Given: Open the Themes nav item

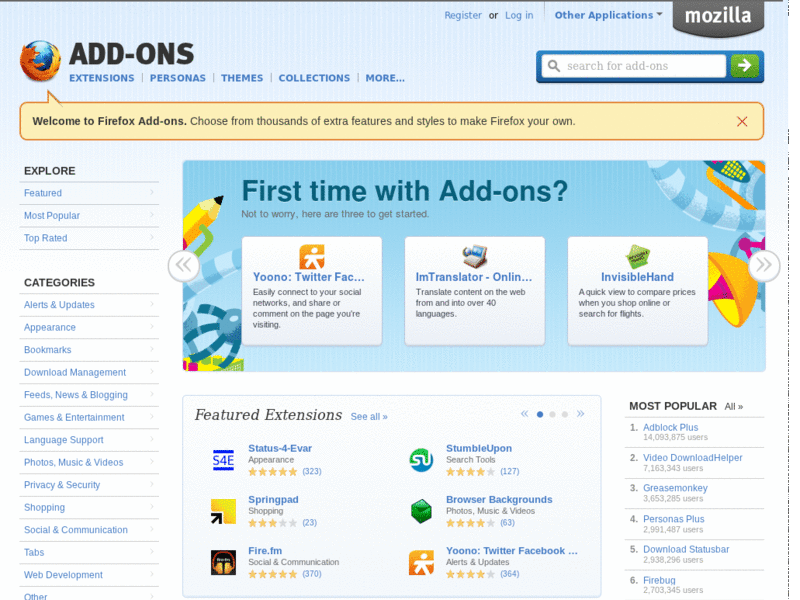Looking at the screenshot, I should click(242, 78).
